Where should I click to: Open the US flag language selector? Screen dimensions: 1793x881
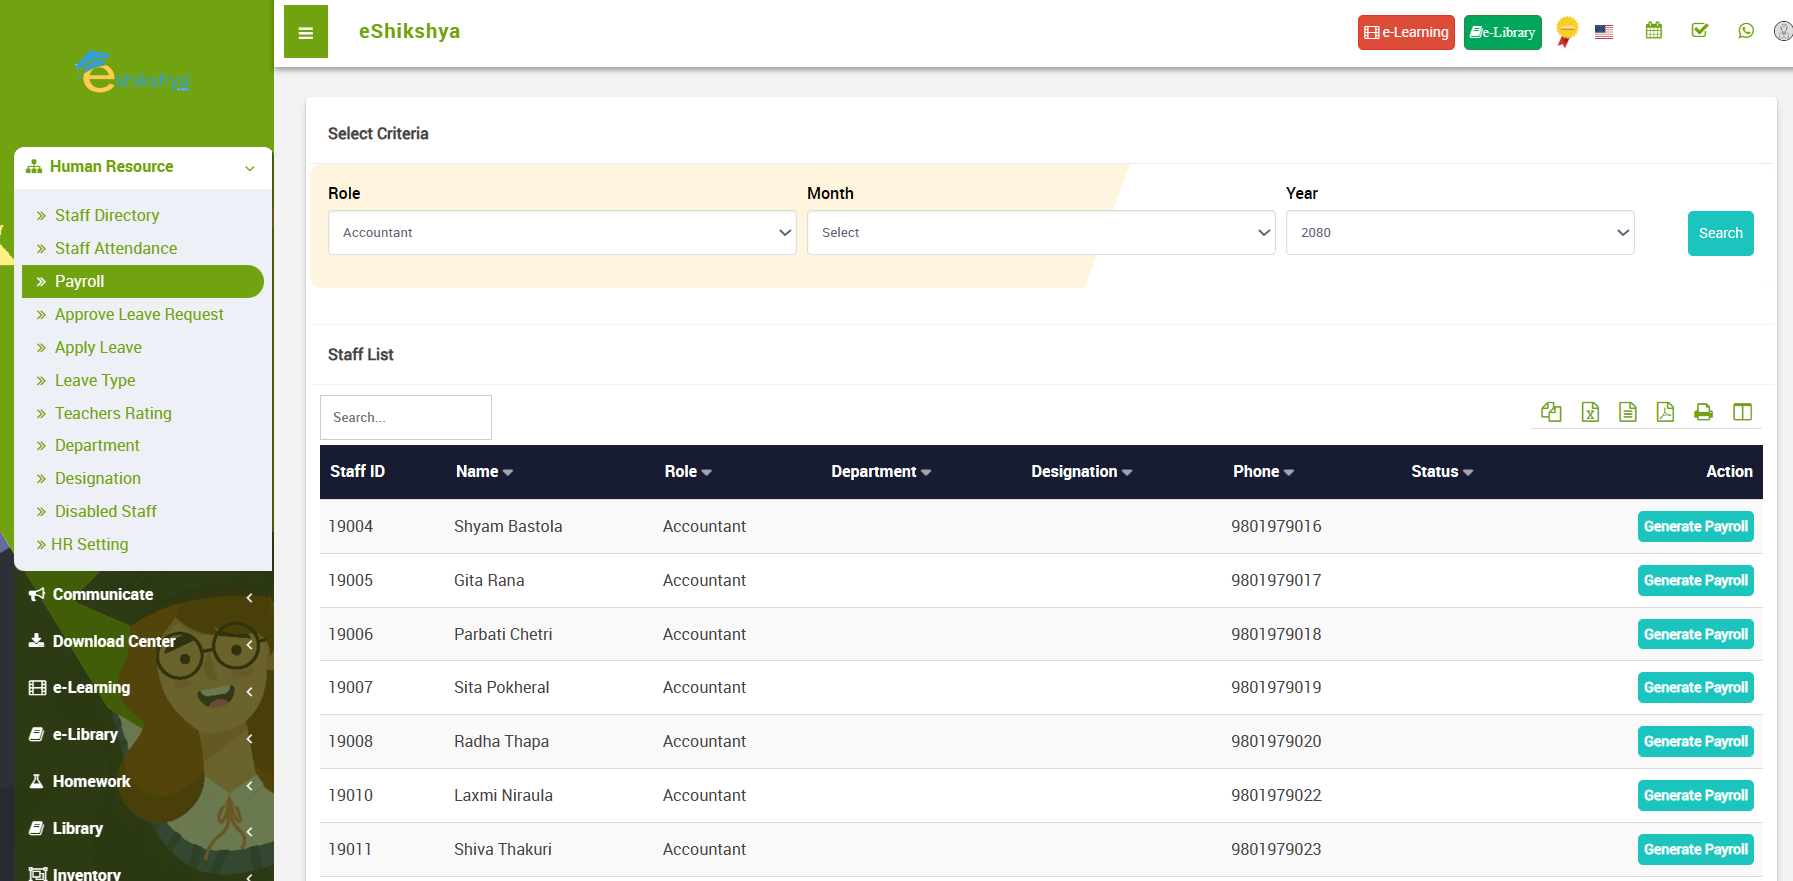click(1604, 32)
